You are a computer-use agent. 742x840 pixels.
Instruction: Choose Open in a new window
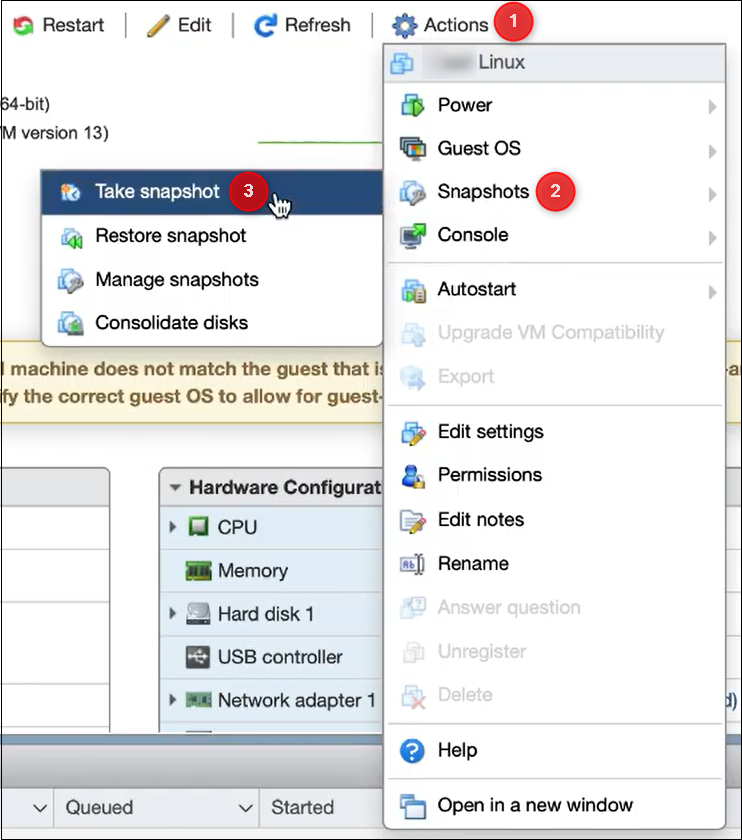554,805
